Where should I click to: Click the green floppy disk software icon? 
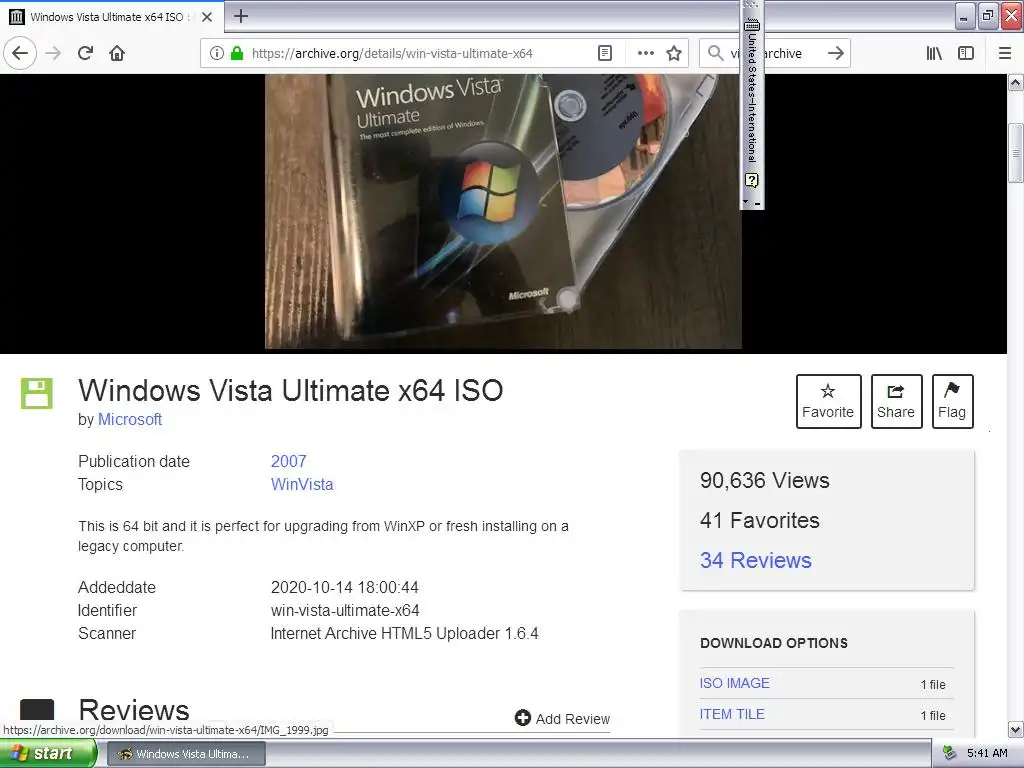pos(37,393)
